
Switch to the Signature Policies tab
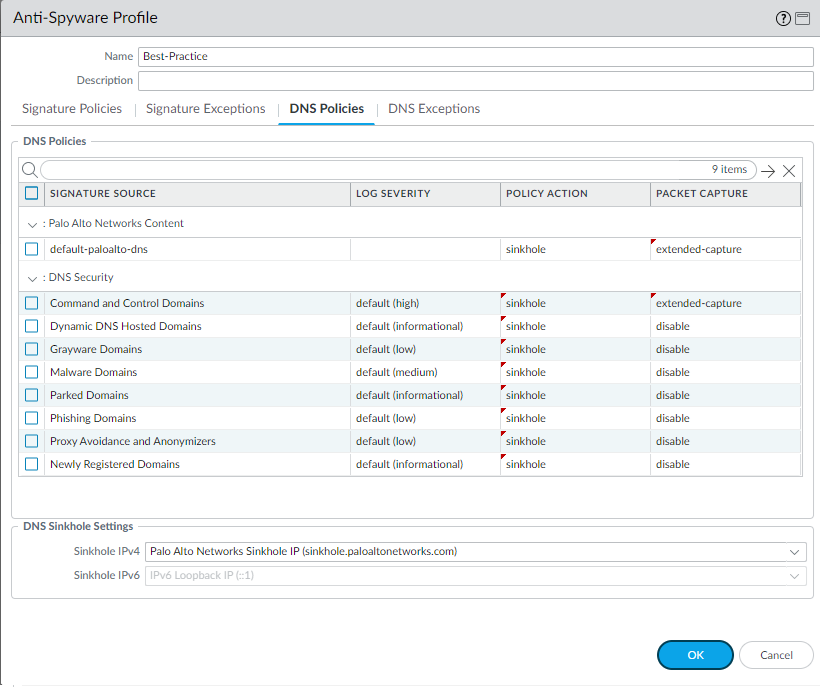pos(72,109)
